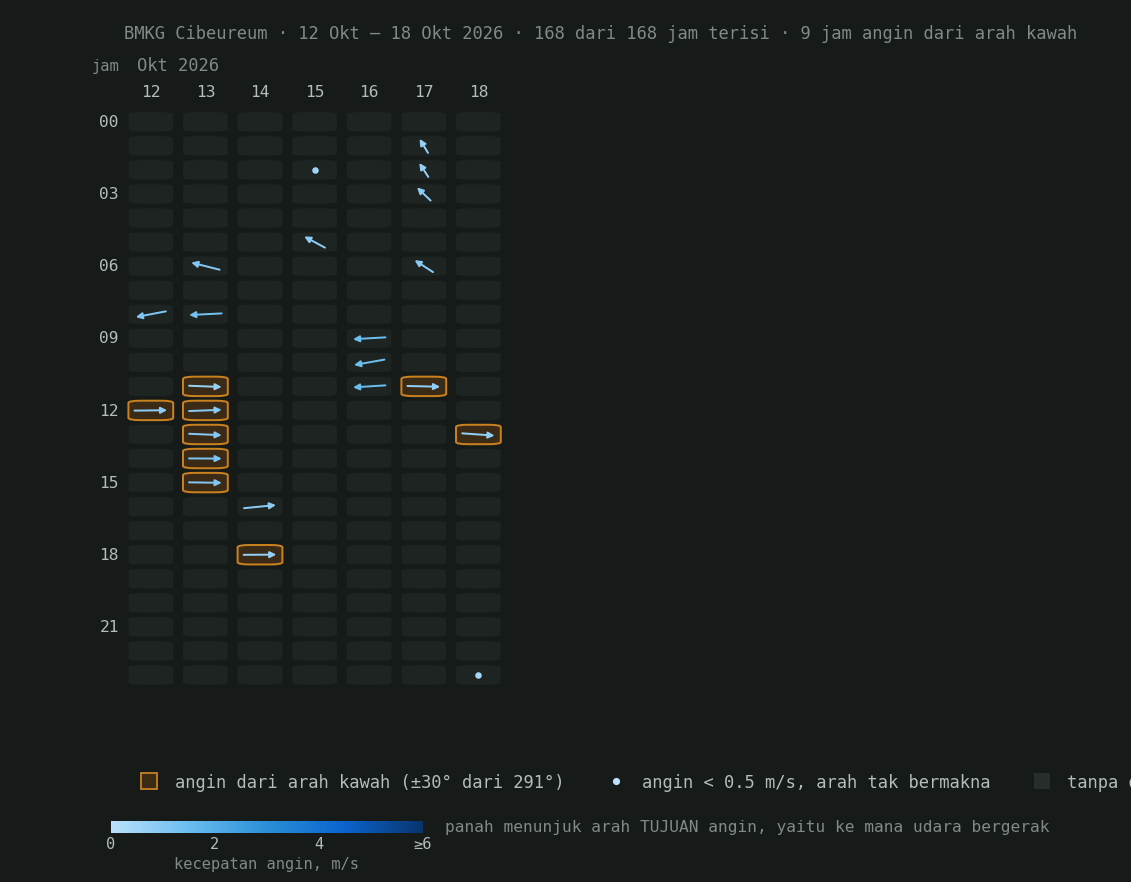
Task: Select the "Okt 2026" month label
Action: click(x=178, y=66)
